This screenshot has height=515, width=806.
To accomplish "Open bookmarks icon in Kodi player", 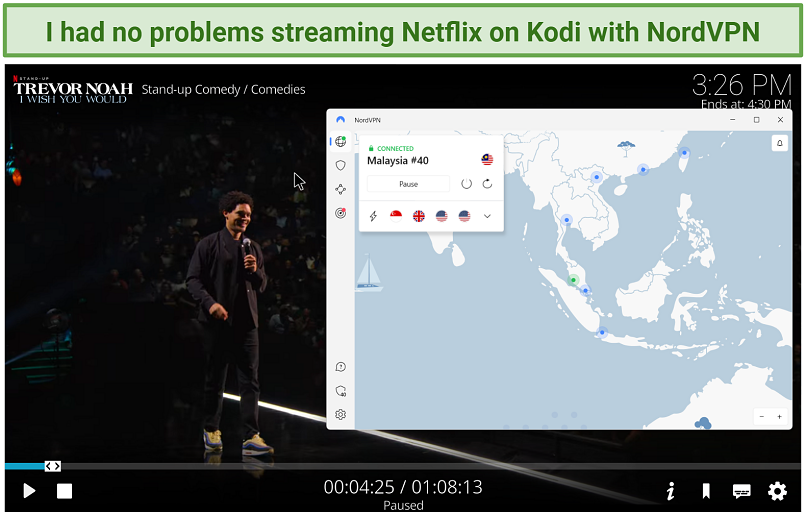I will coord(706,491).
